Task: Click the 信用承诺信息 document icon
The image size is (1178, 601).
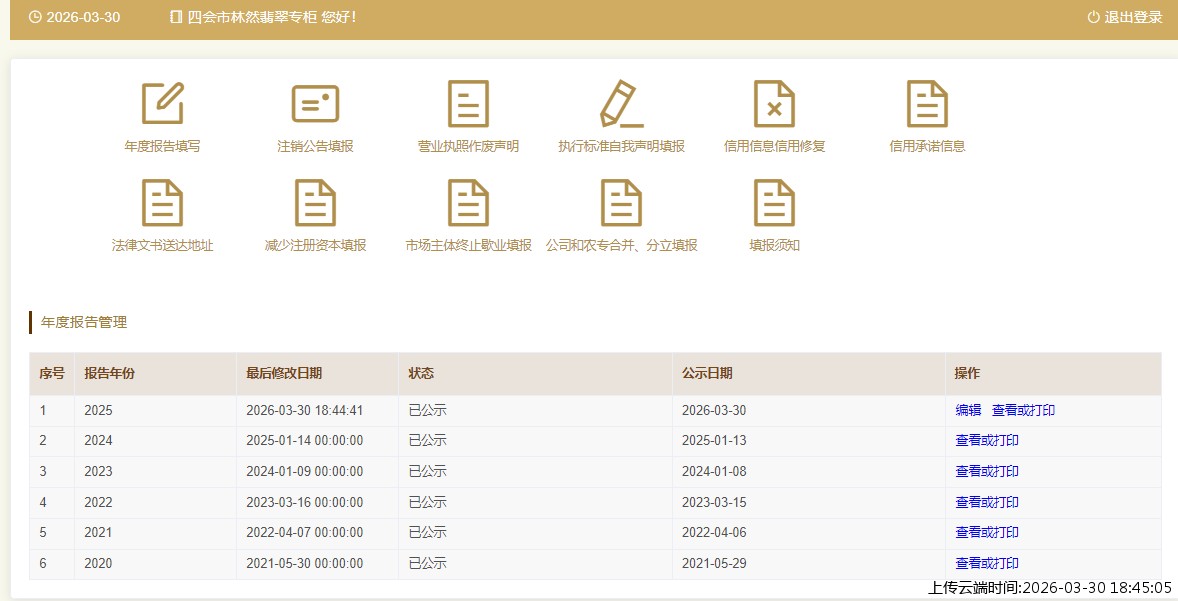Action: 927,104
